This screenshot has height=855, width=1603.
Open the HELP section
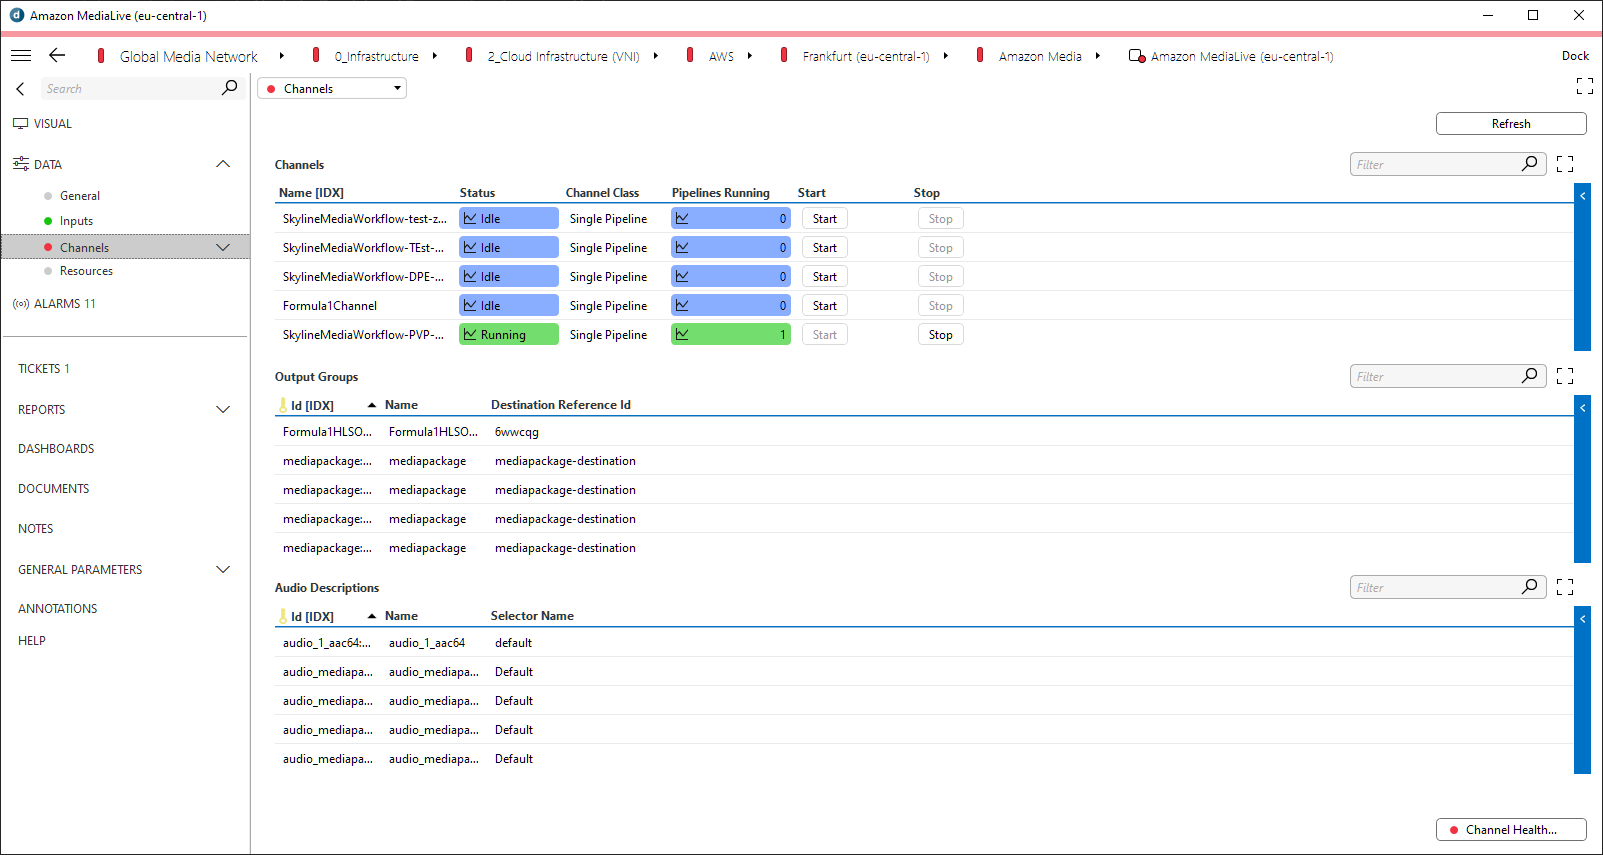(32, 641)
